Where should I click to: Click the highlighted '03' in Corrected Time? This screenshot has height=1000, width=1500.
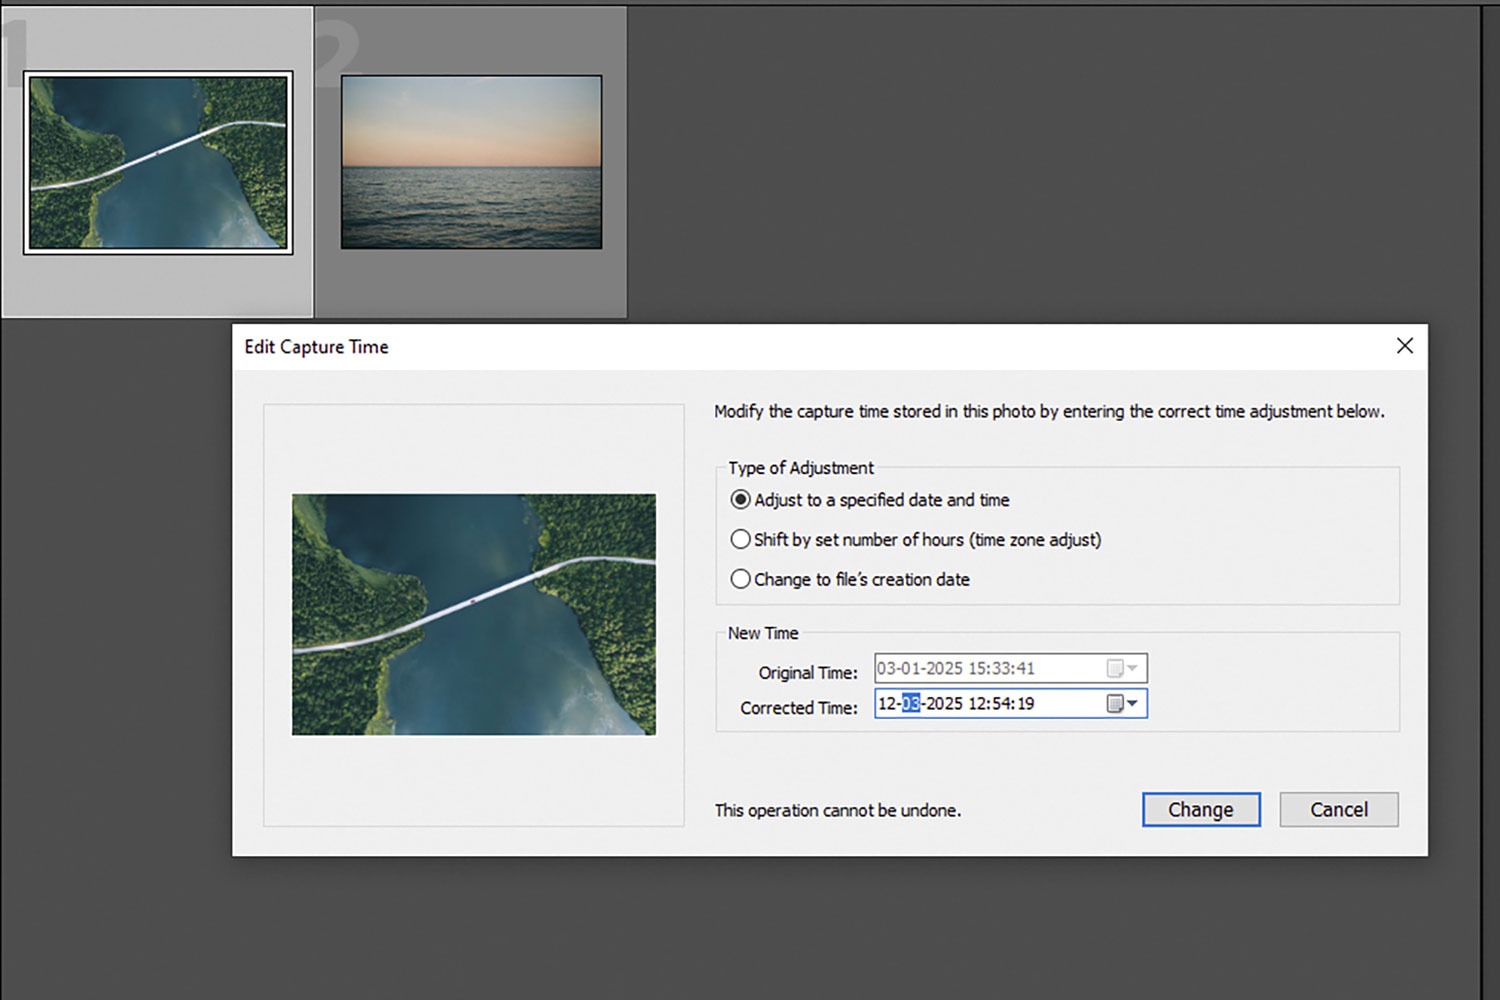point(910,704)
